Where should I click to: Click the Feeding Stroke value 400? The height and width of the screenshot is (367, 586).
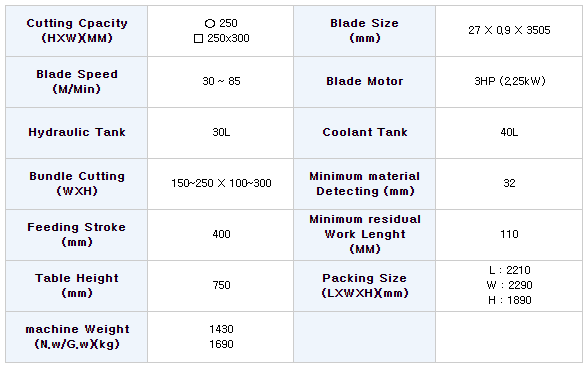click(x=221, y=234)
